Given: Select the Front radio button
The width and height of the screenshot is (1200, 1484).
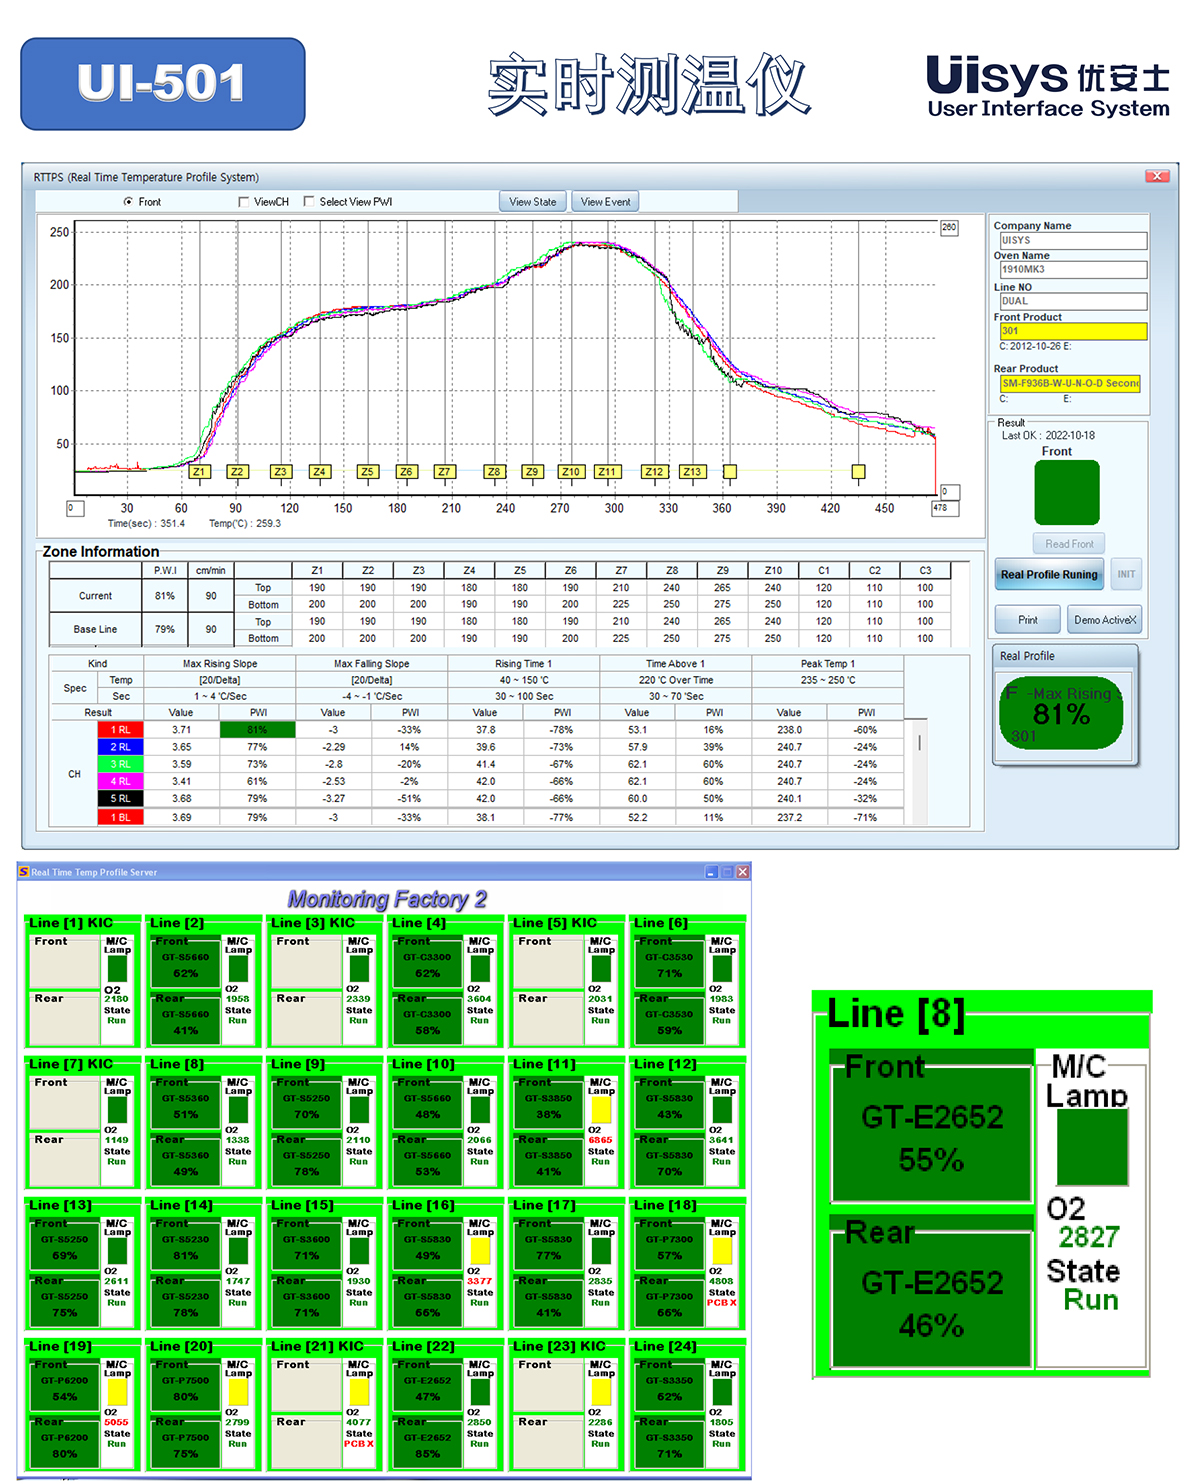Looking at the screenshot, I should point(128,202).
